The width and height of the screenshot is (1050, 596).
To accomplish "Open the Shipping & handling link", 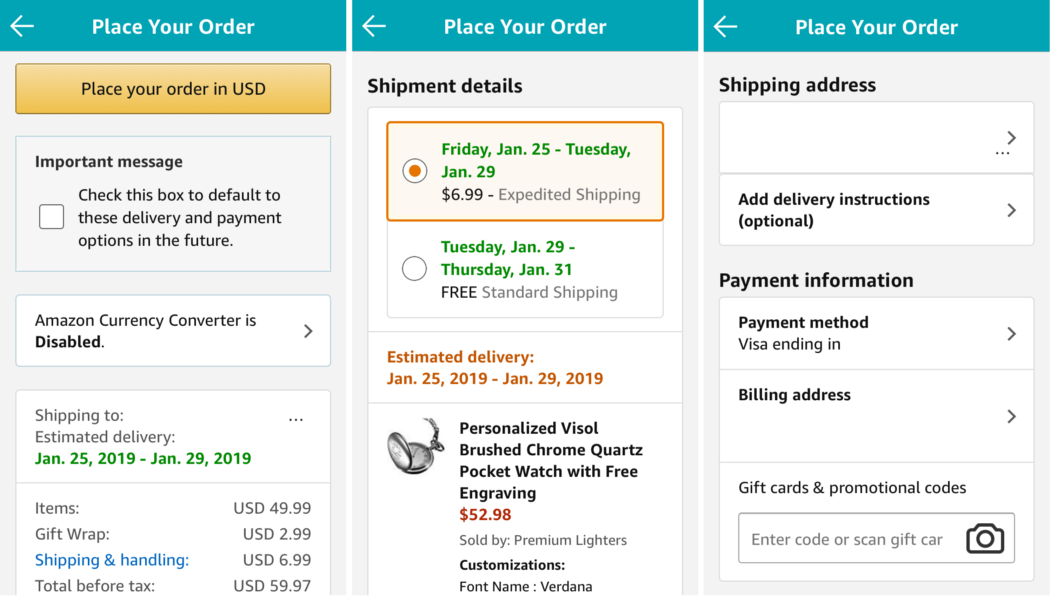I will click(x=112, y=560).
